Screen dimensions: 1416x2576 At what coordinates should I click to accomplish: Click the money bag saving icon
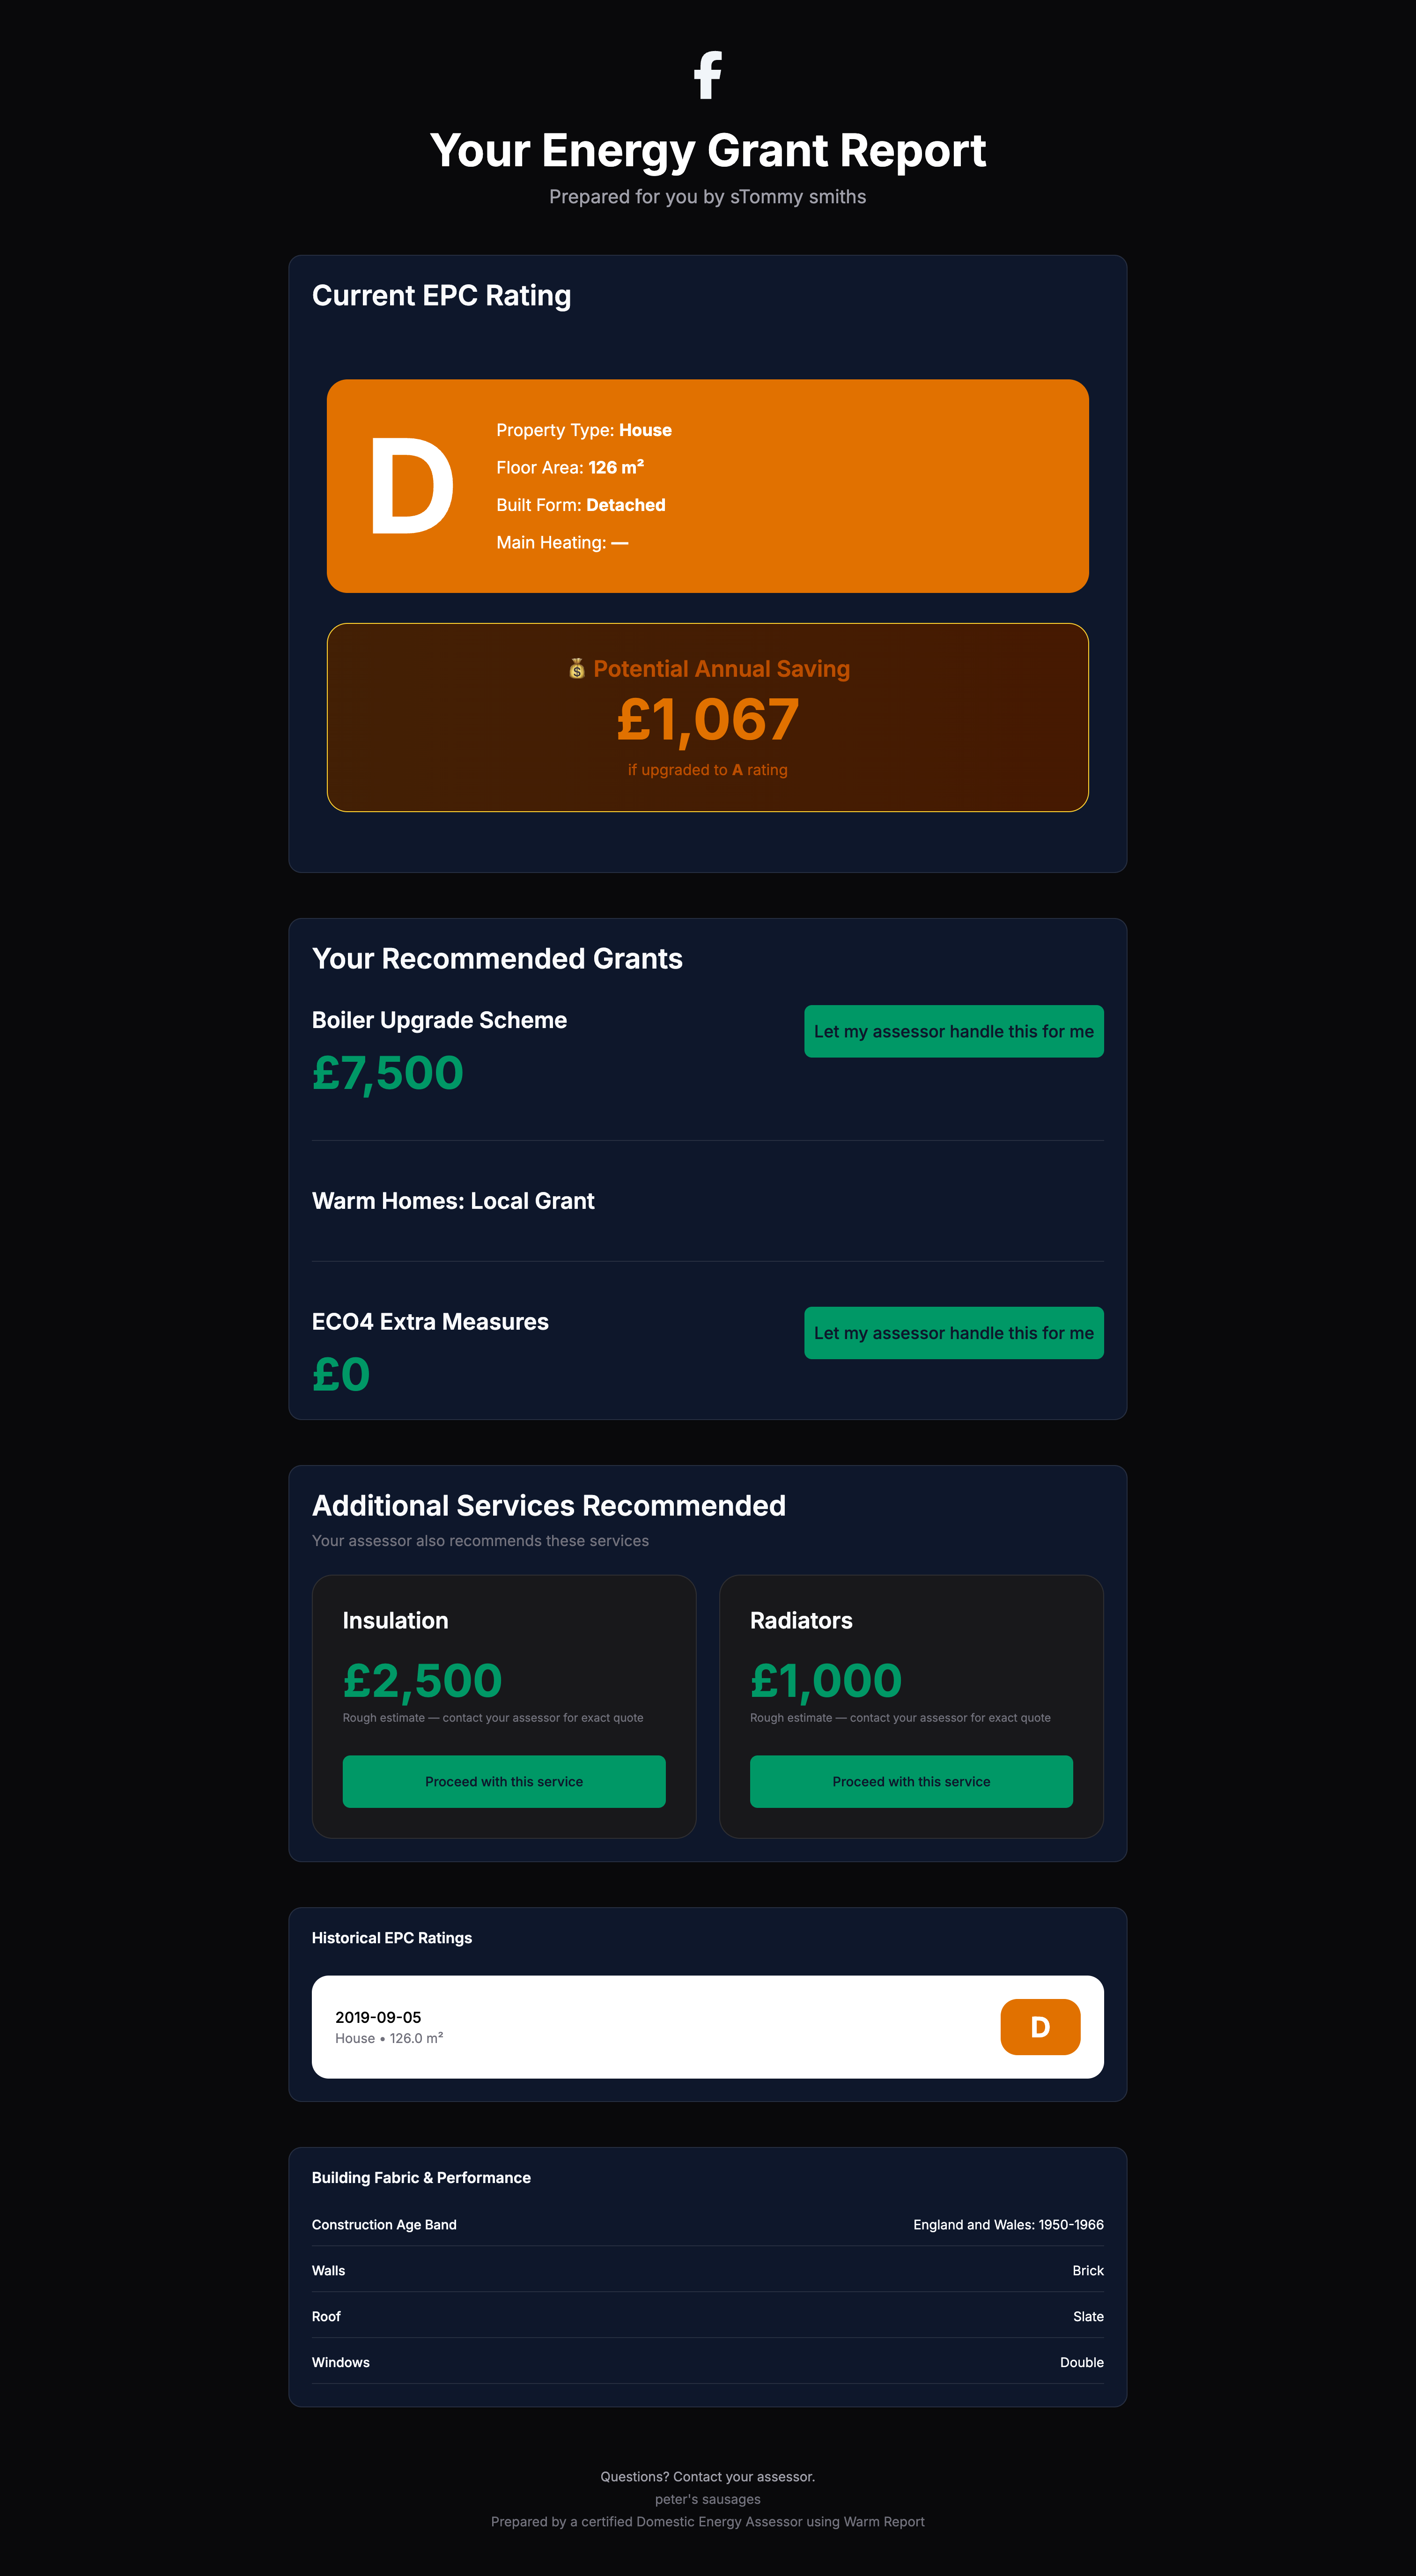pos(577,668)
